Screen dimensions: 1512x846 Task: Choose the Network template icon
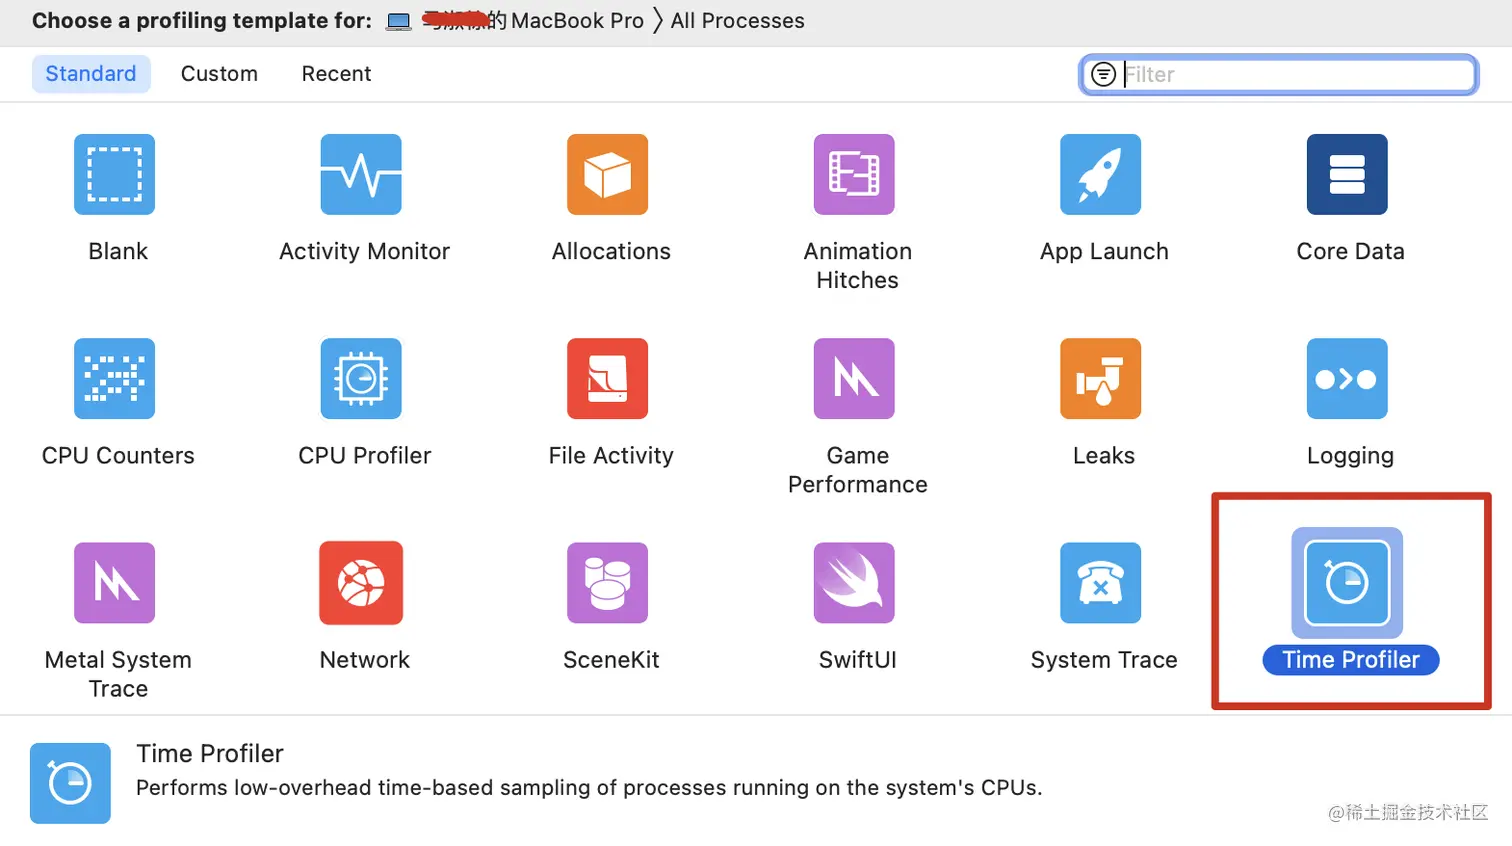tap(361, 582)
